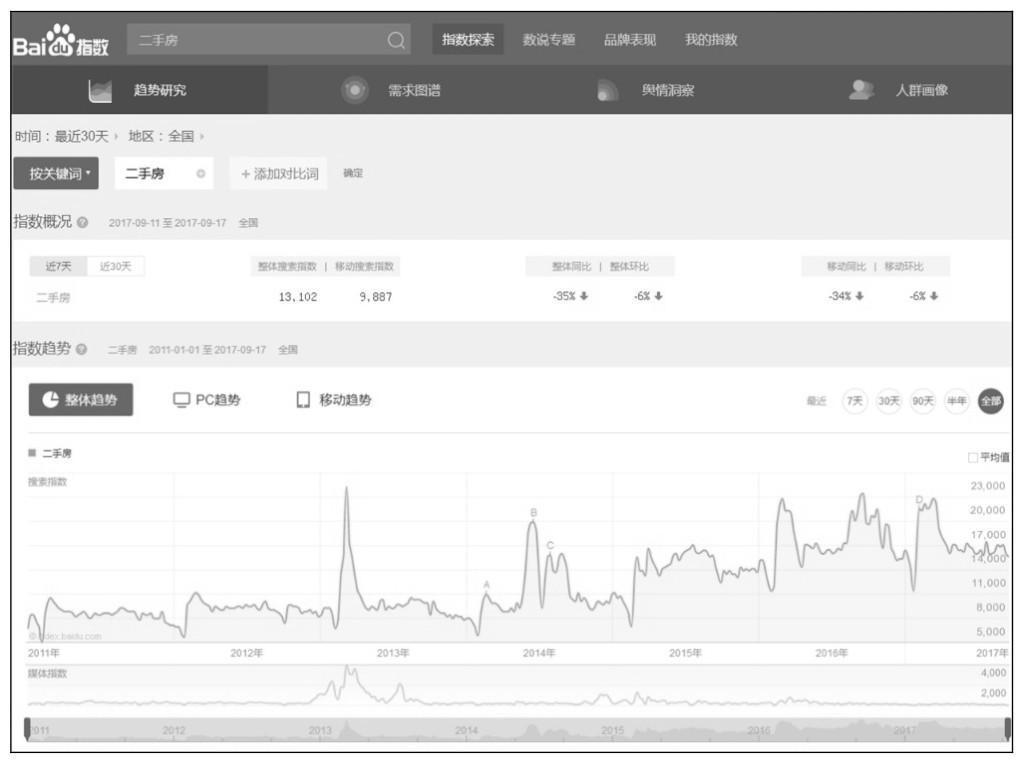Click the right handle of timeline slider

[1008, 729]
